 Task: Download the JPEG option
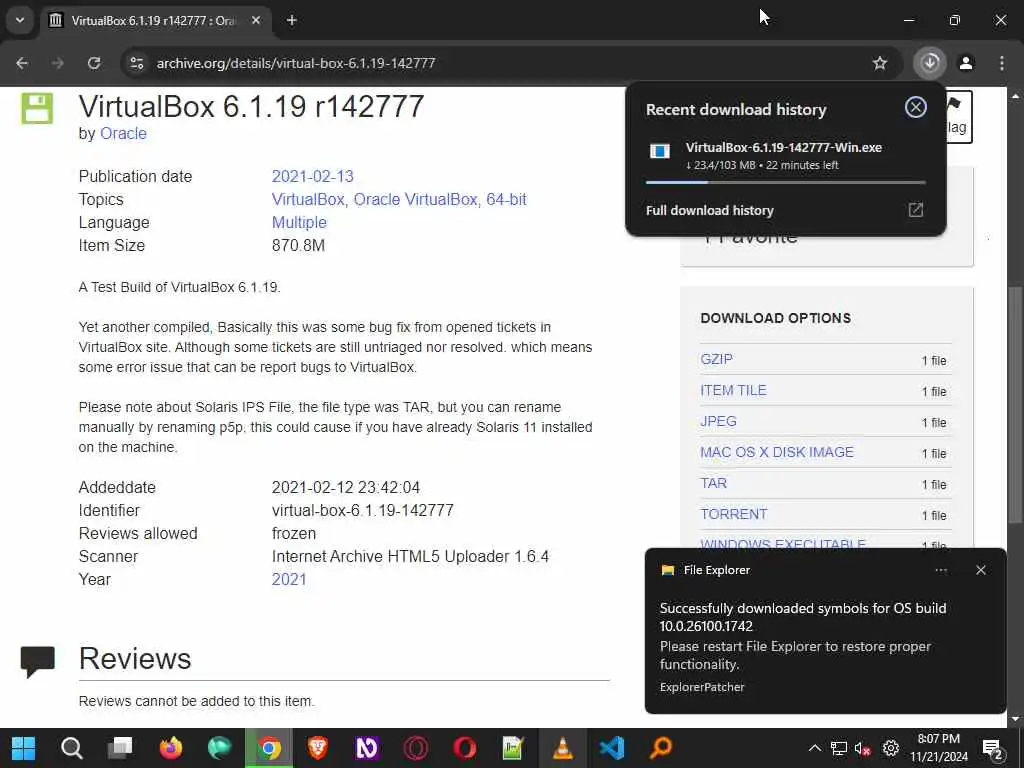point(718,421)
